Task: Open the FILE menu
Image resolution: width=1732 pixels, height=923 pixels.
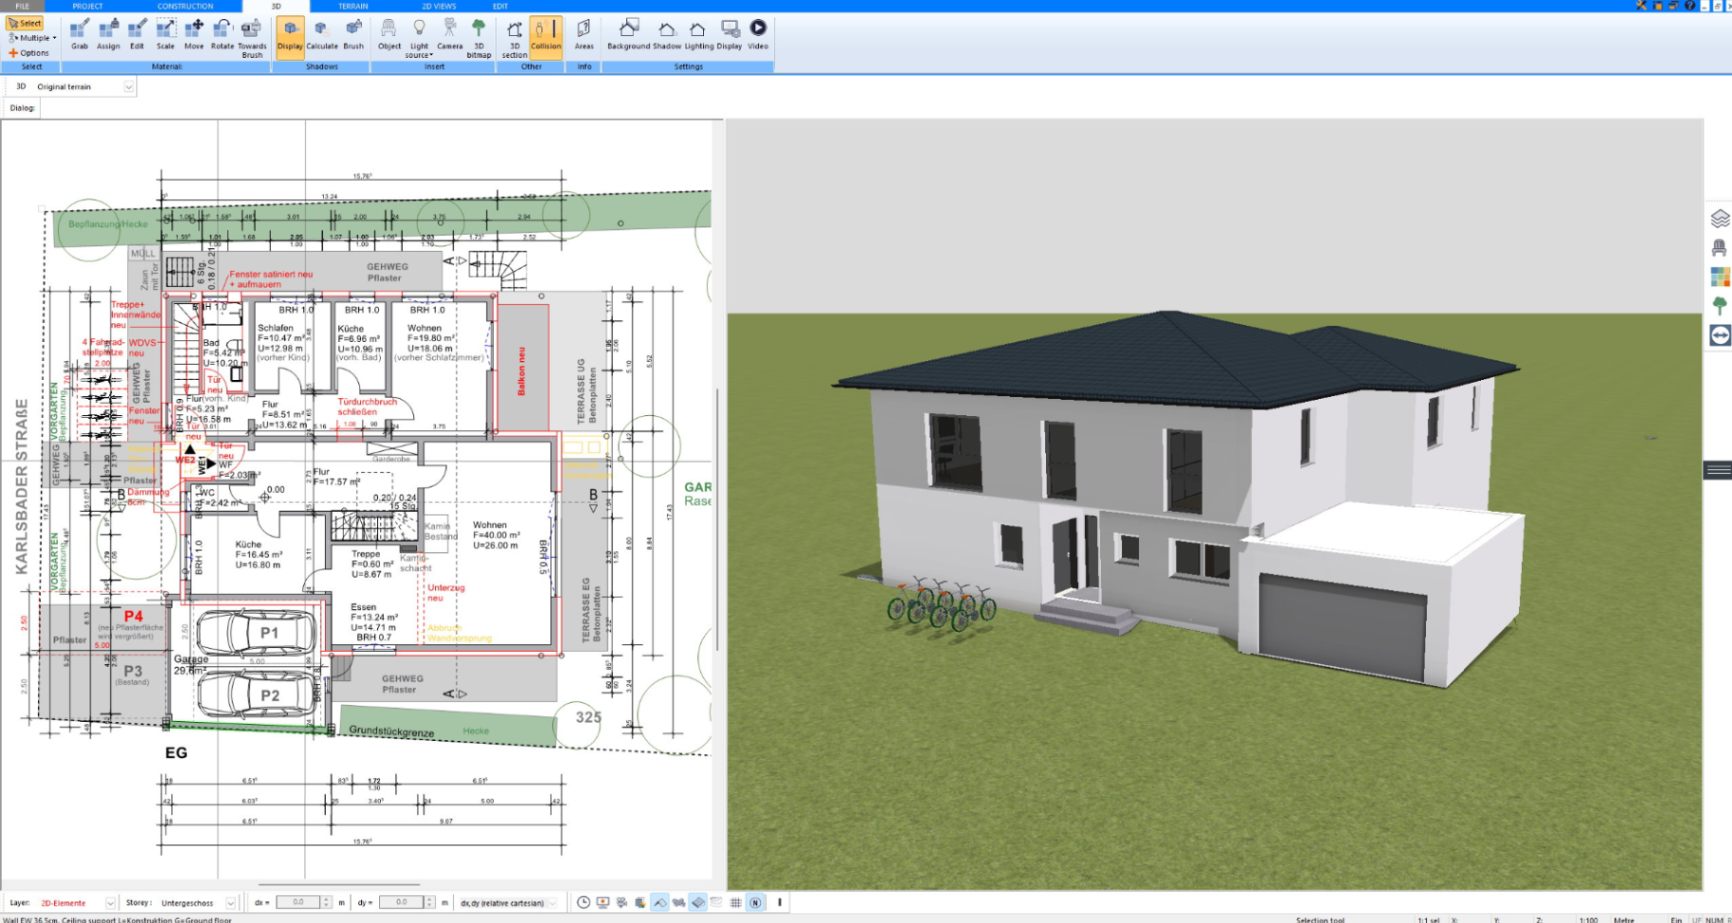Action: [22, 6]
